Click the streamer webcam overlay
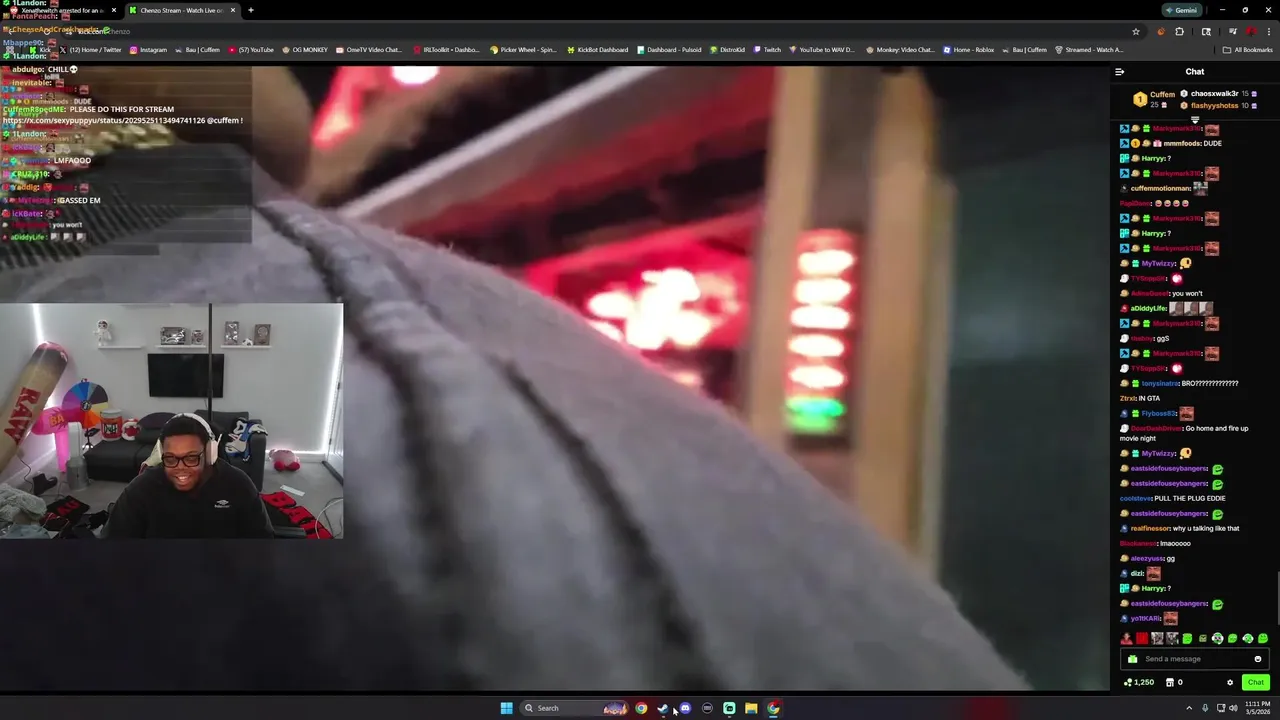This screenshot has width=1280, height=720. point(171,421)
